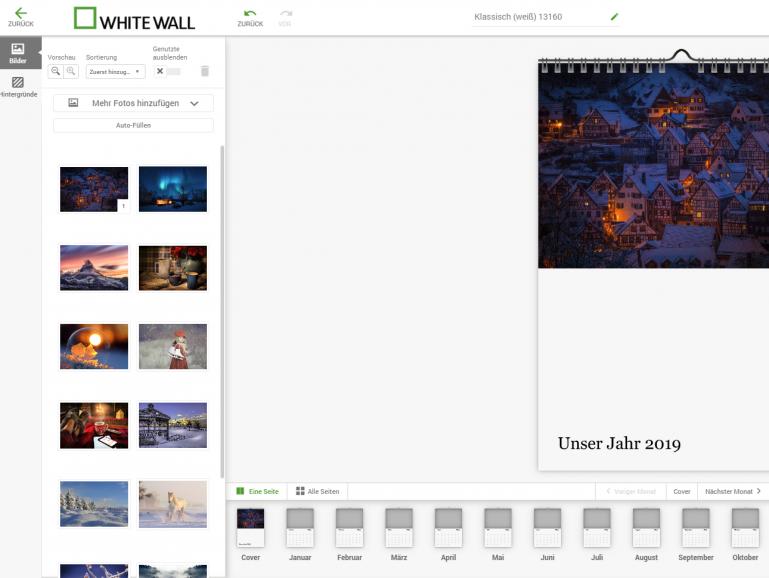Screen dimensions: 769x578
Task: Zoom in the photo preview
Action: pyautogui.click(x=71, y=72)
